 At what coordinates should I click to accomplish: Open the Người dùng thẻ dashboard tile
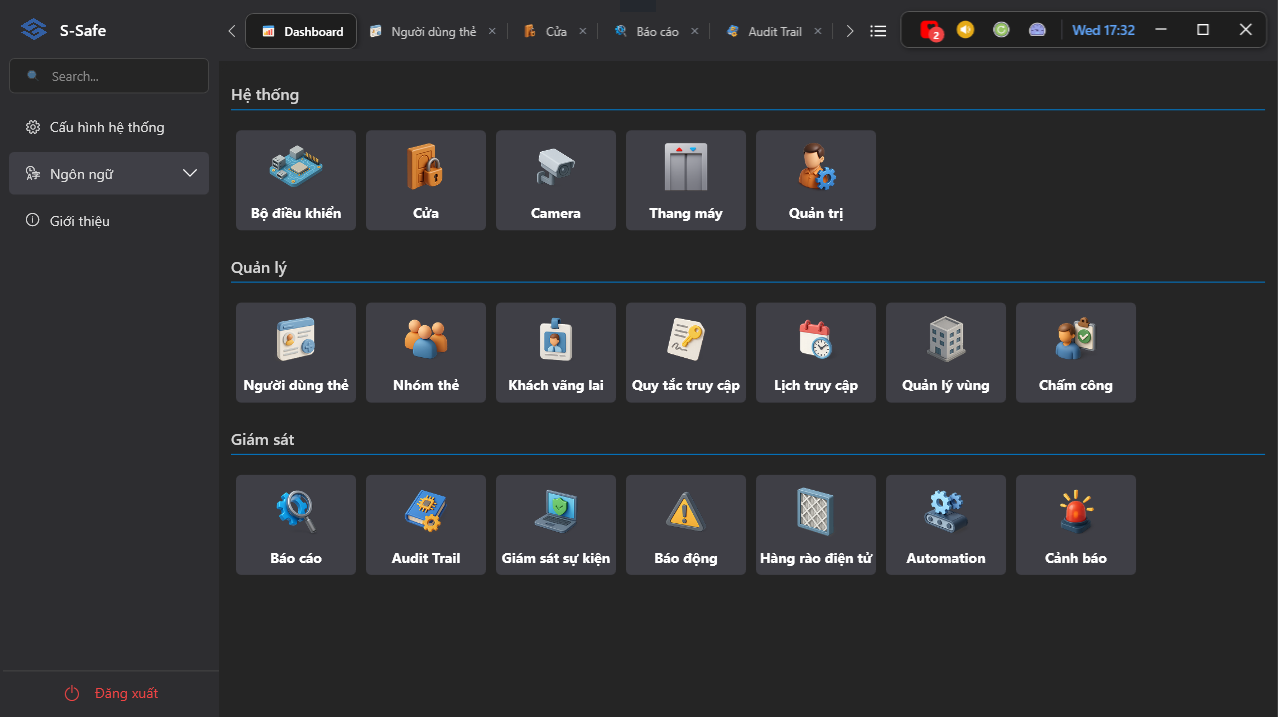point(296,353)
